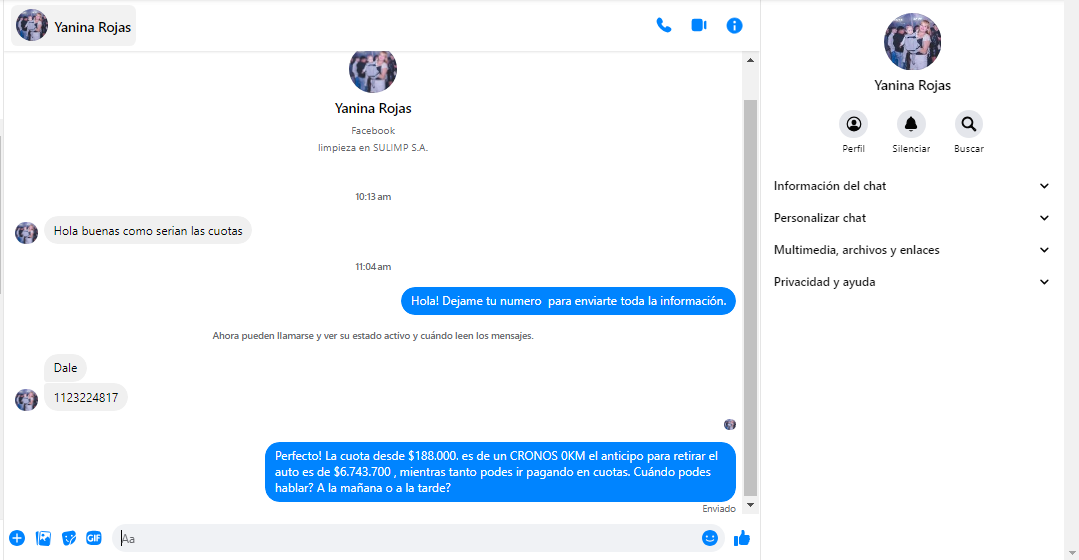Silenciar this conversation's notifications
The image size is (1079, 560).
911,132
